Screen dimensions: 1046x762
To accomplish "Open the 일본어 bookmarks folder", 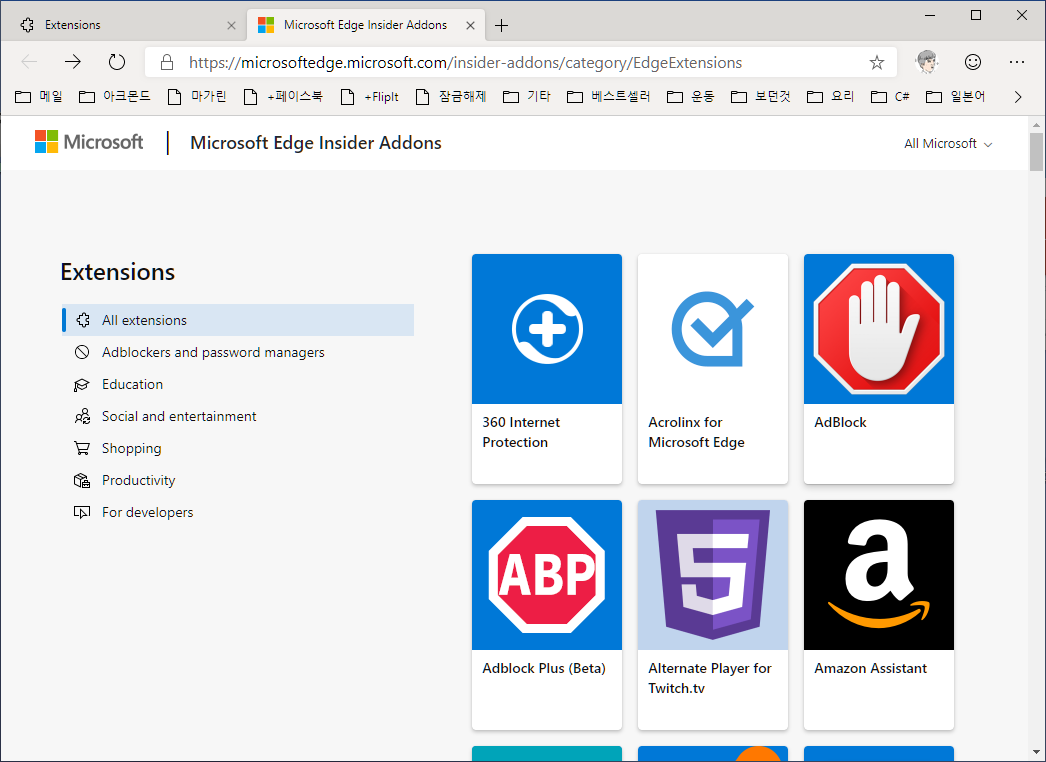I will click(x=956, y=97).
